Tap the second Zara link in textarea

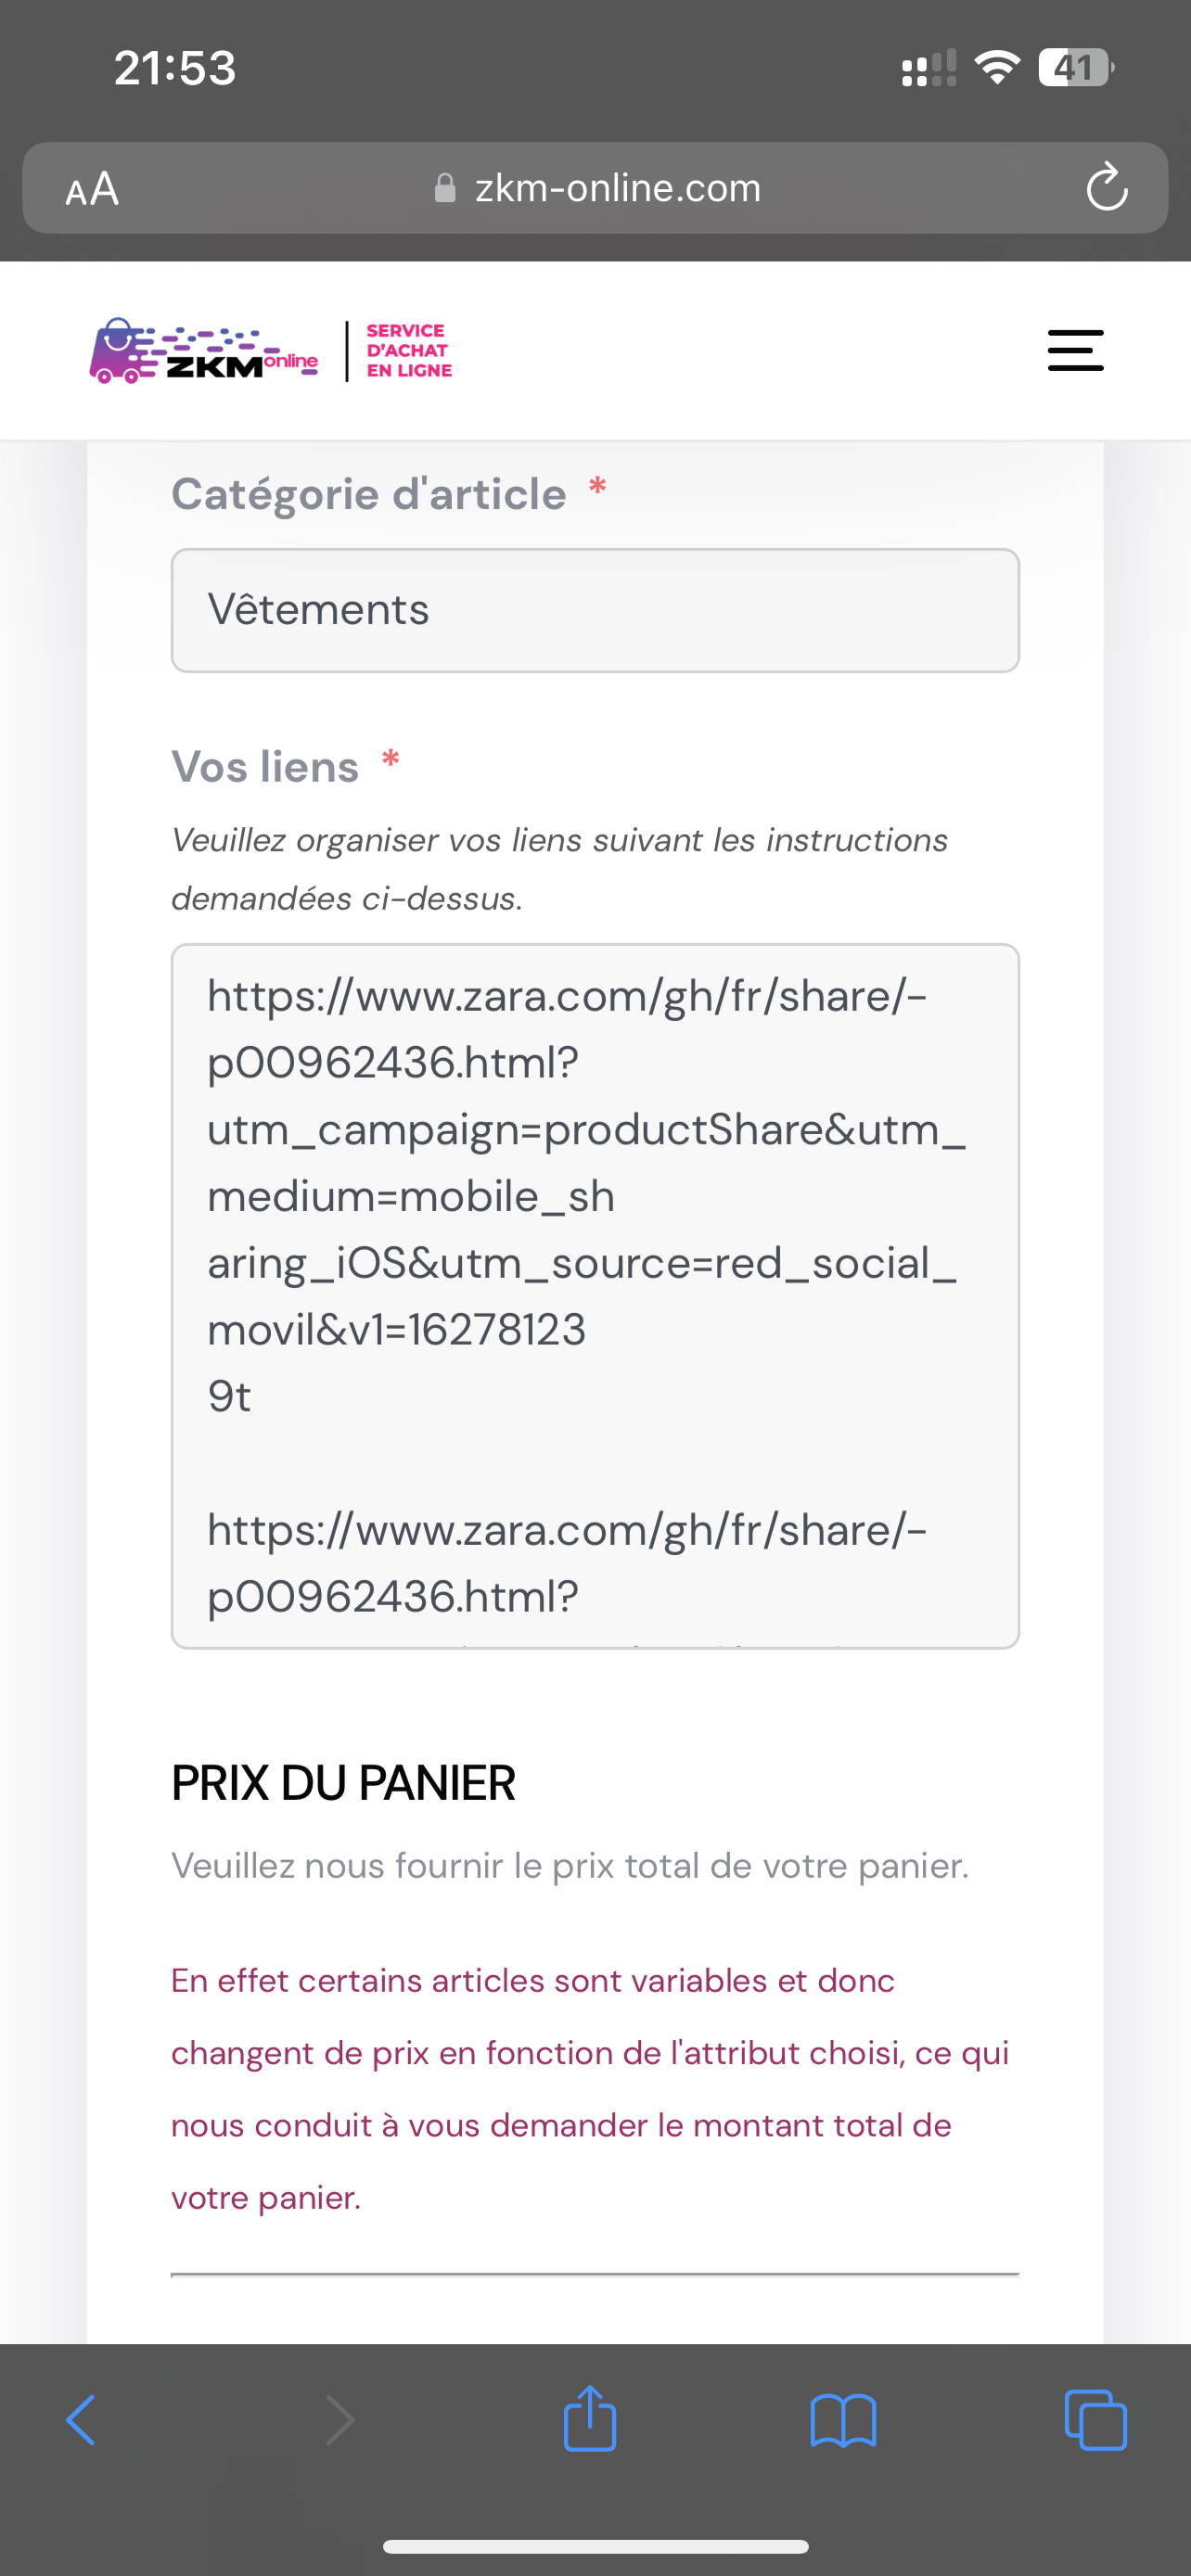566,1563
